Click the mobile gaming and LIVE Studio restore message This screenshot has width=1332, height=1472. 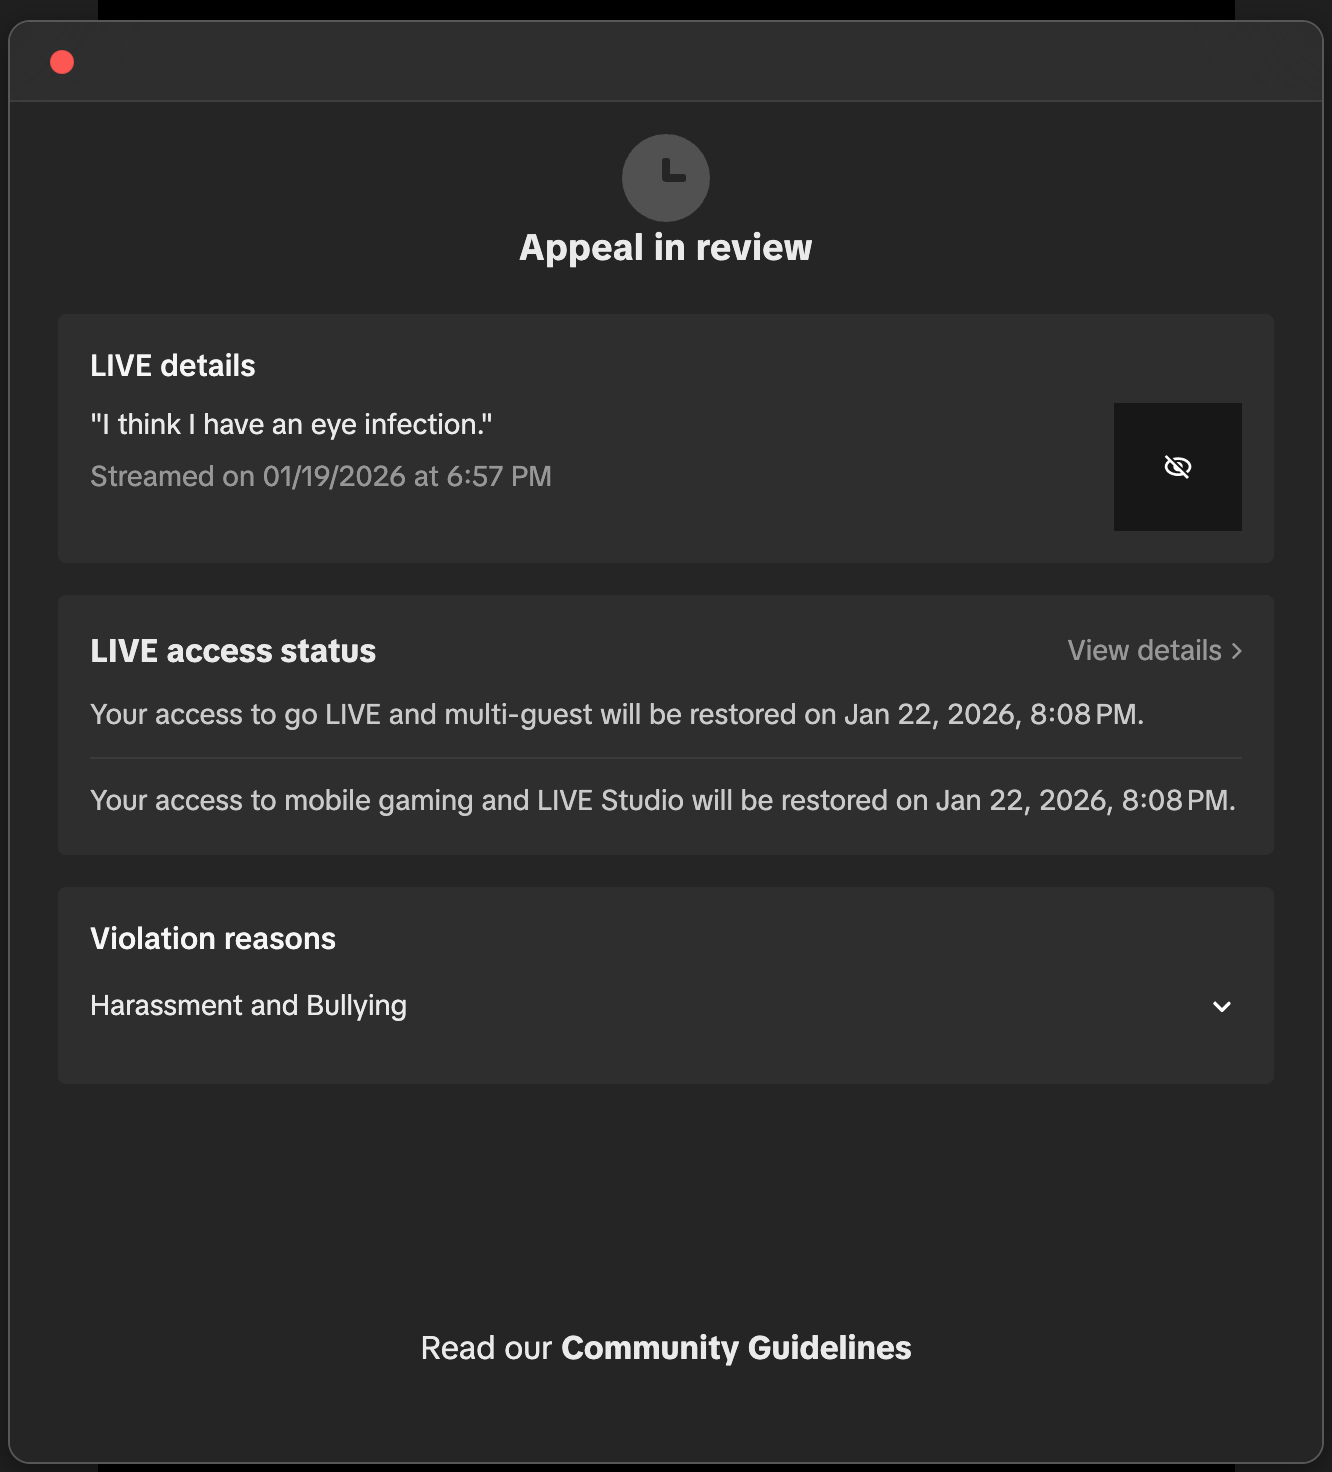point(663,801)
